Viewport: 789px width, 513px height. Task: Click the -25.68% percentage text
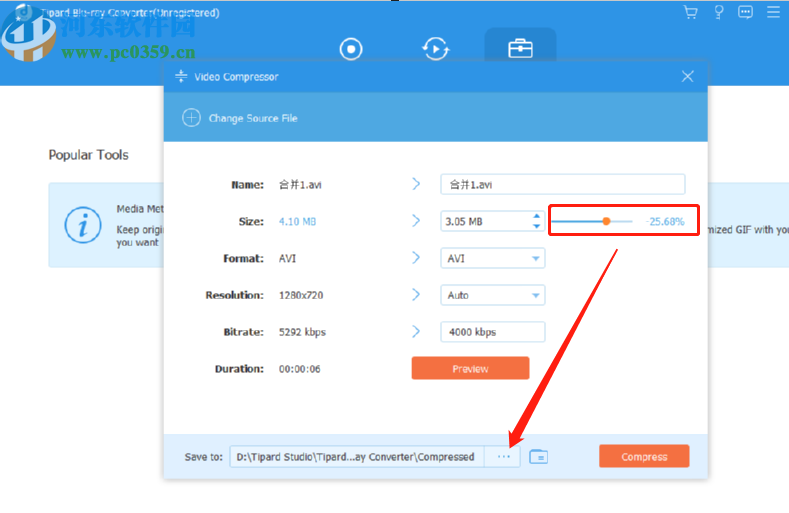click(x=665, y=222)
